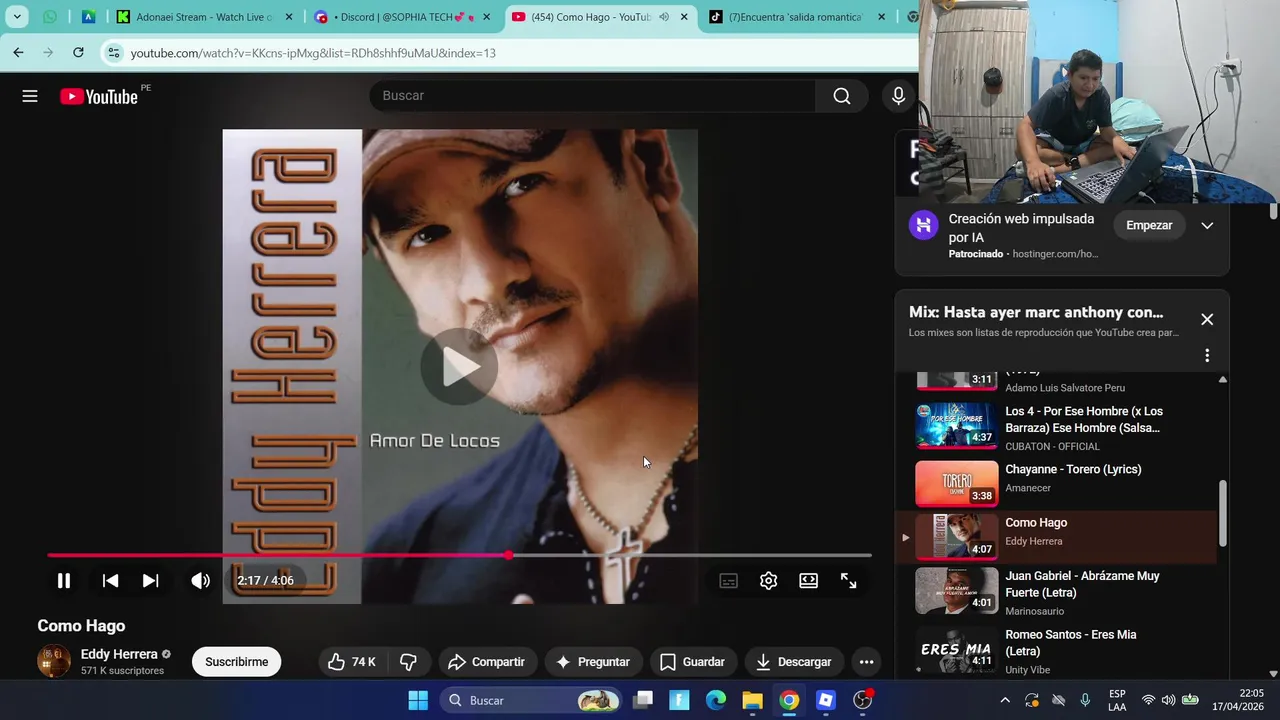The height and width of the screenshot is (720, 1280).
Task: Open OBS Studio from the taskbar
Action: click(x=863, y=700)
